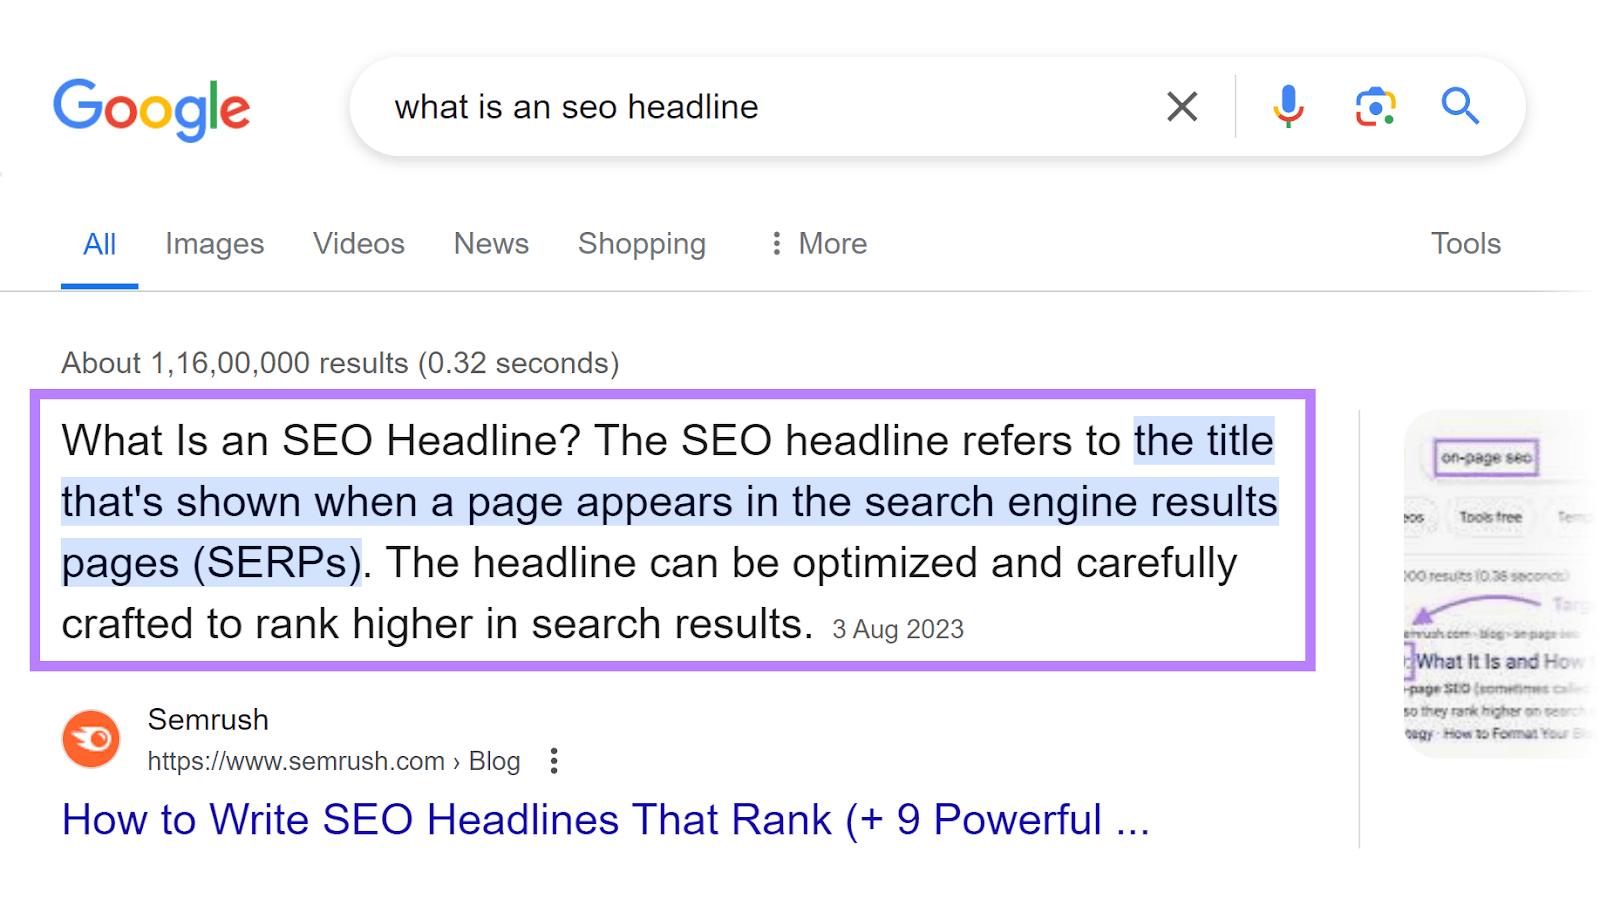1600x899 pixels.
Task: Click the Semrush favicon icon
Action: [91, 739]
